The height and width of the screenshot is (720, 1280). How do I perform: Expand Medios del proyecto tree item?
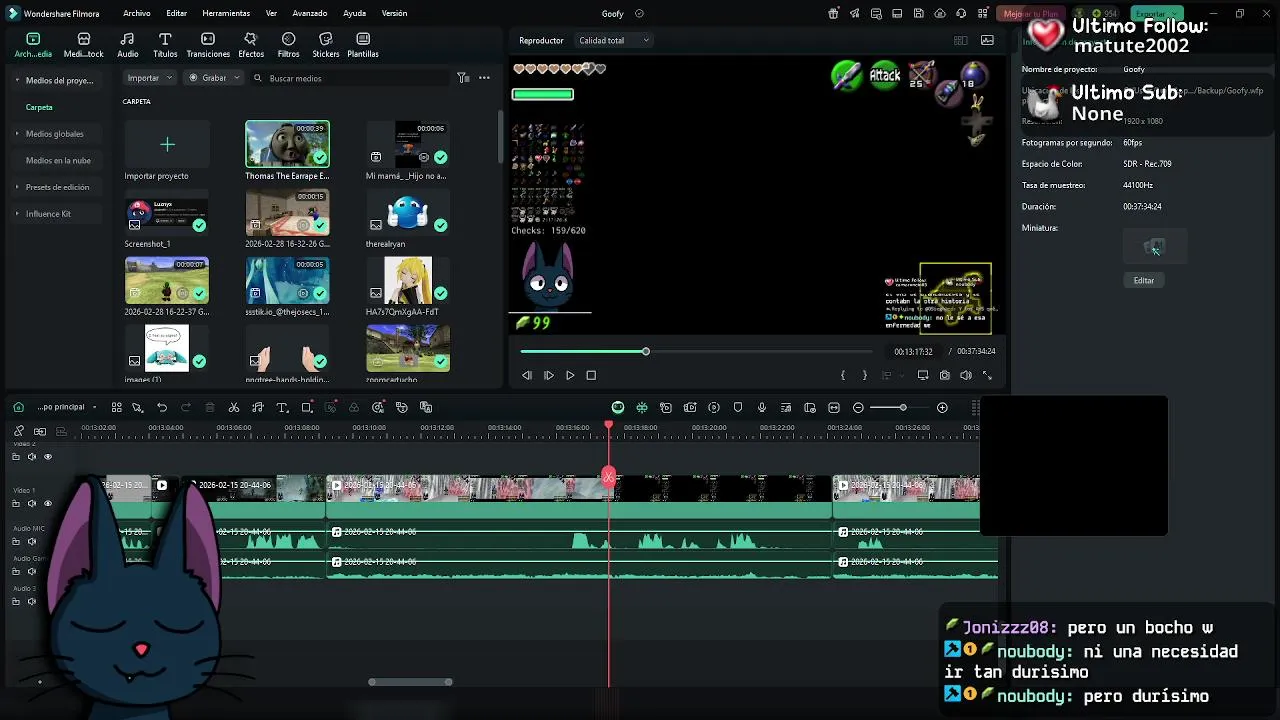pyautogui.click(x=56, y=80)
